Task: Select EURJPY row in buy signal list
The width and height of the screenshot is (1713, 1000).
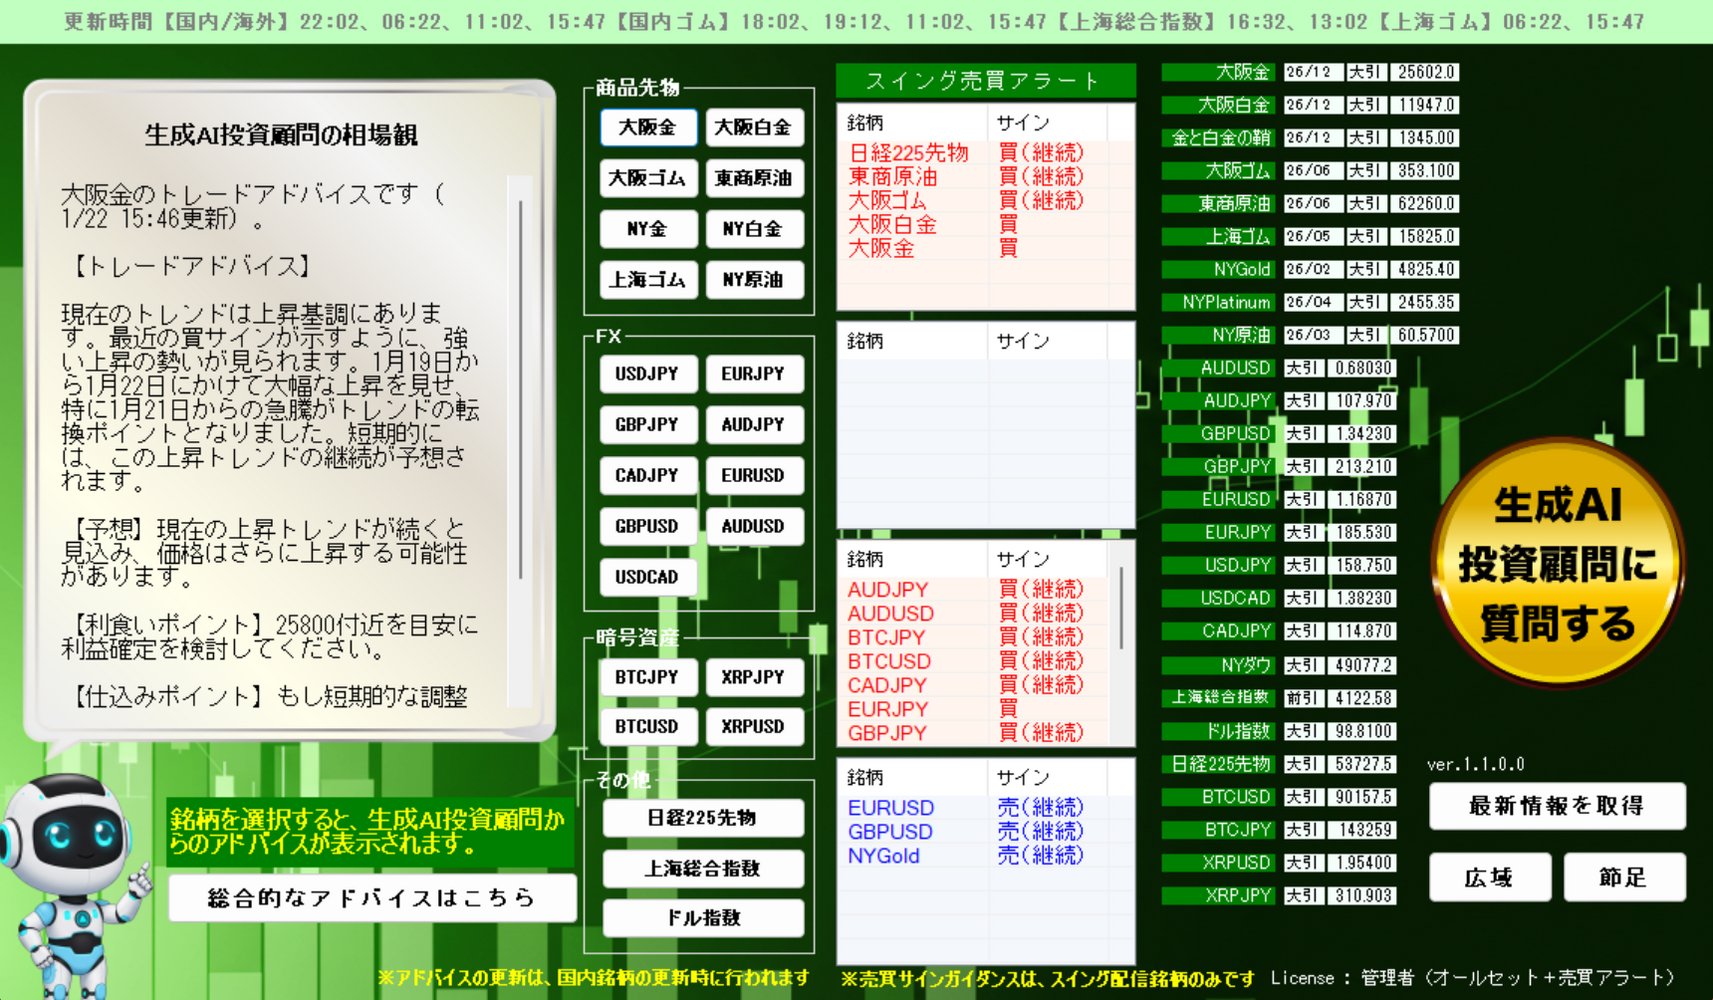Action: 973,710
